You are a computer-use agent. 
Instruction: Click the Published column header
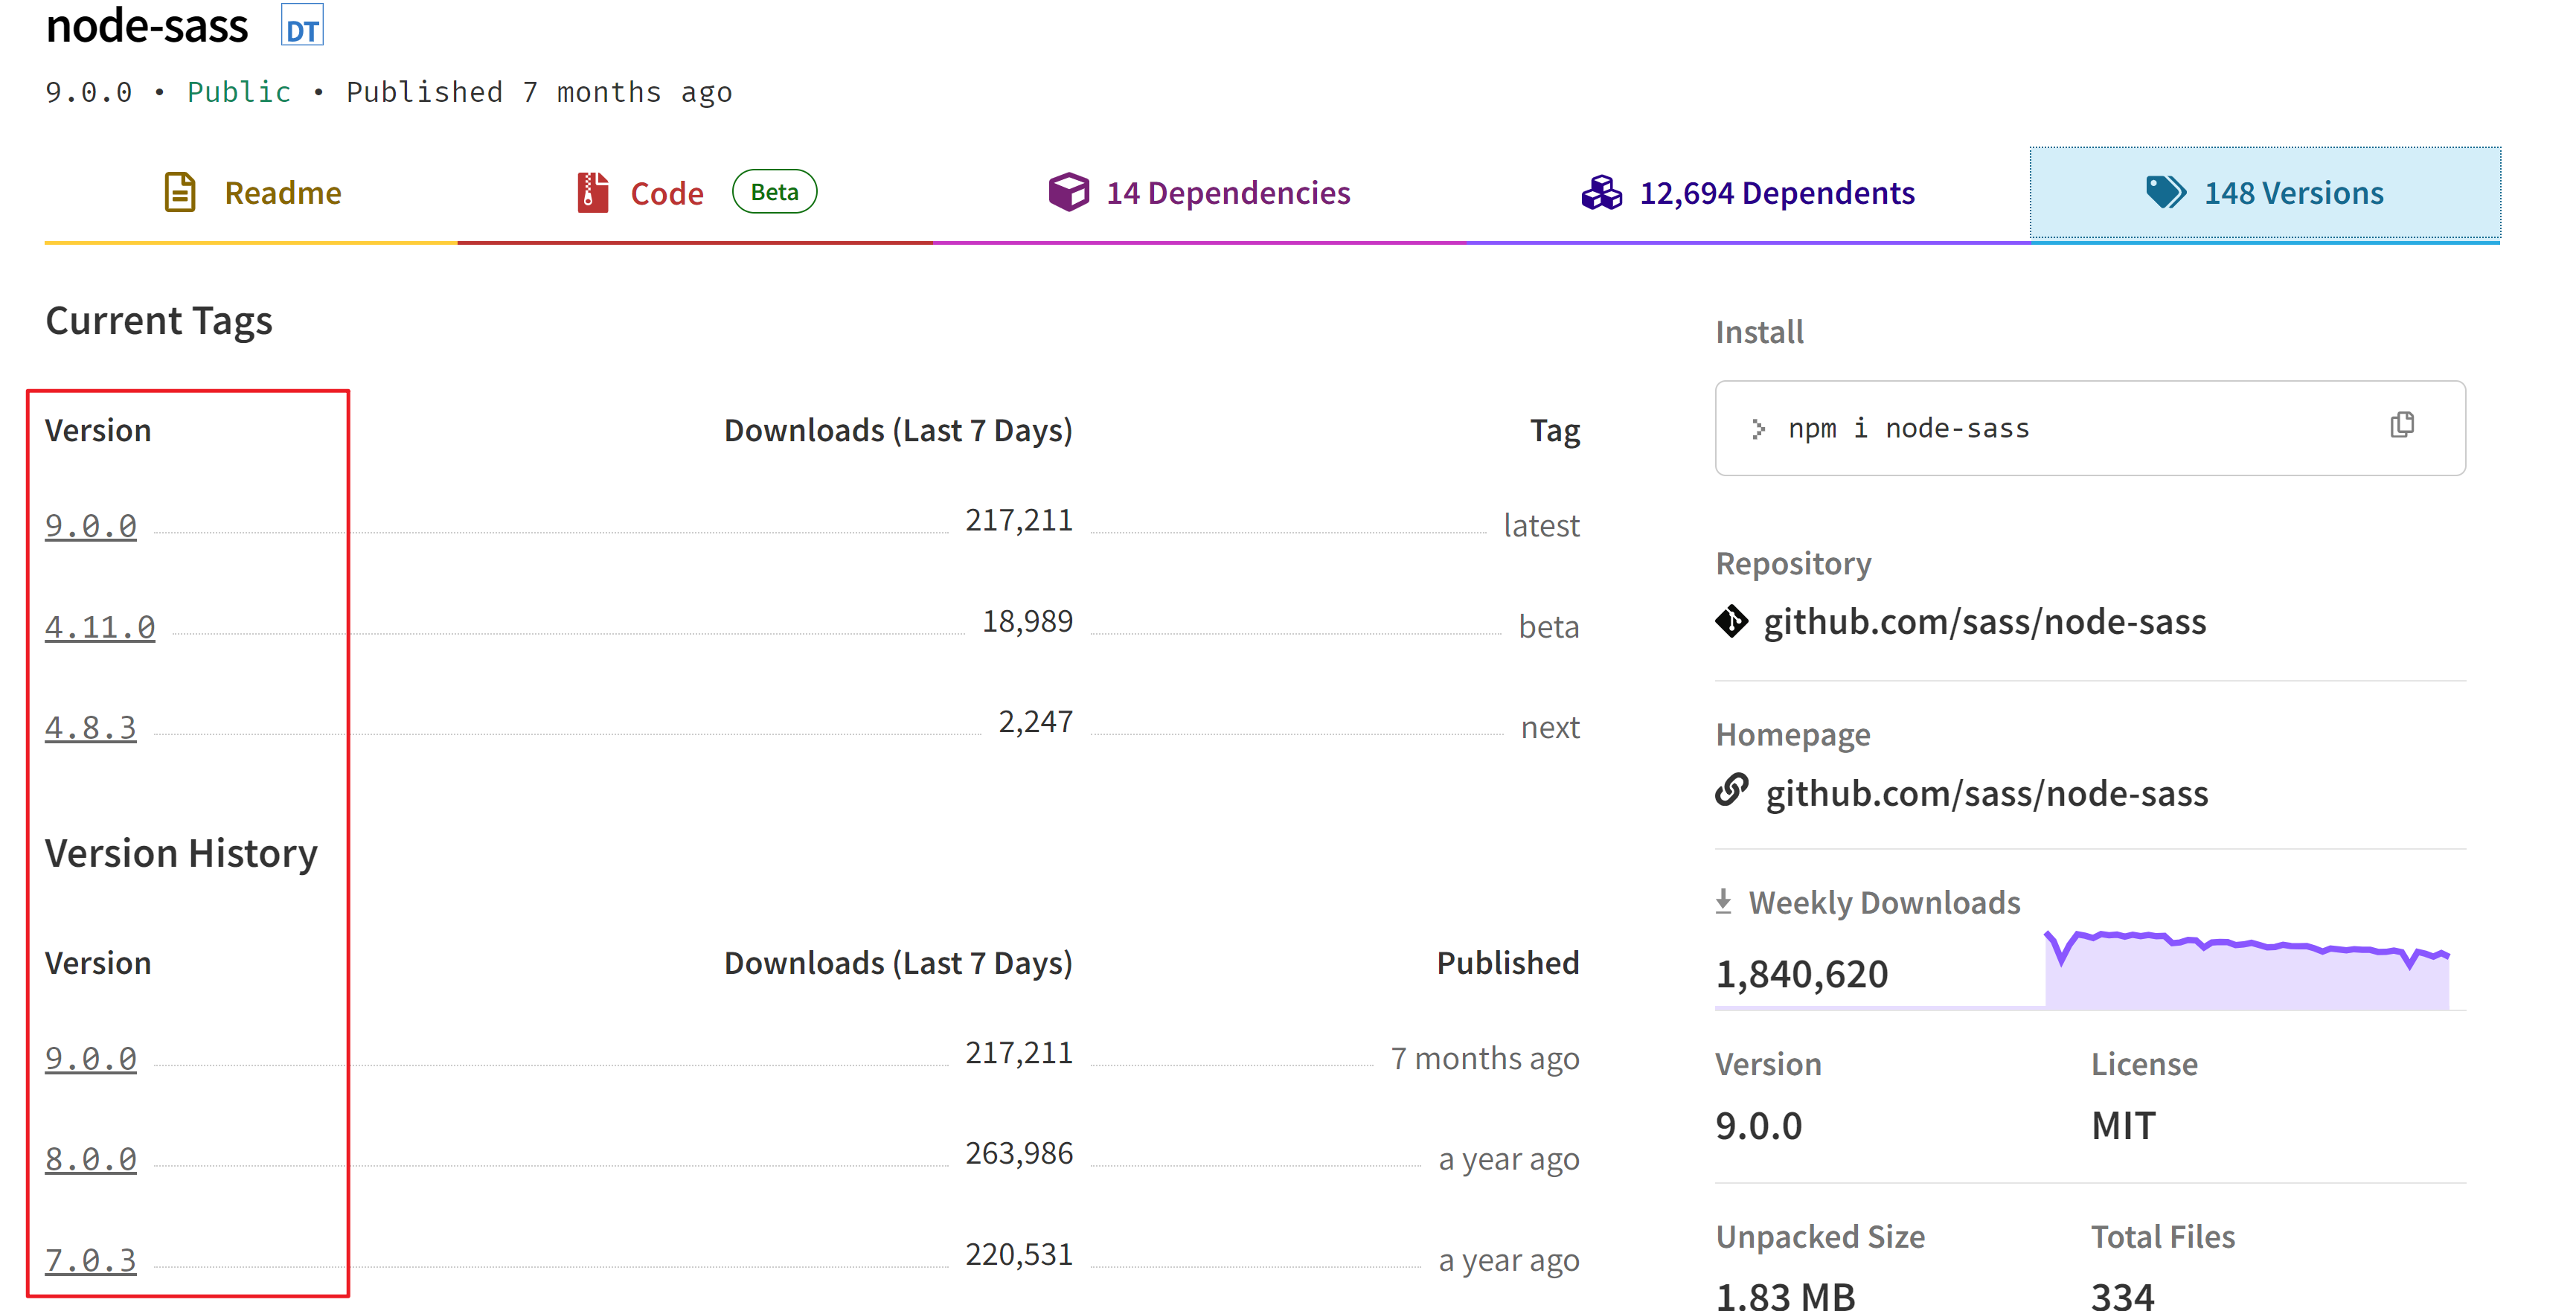pos(1508,962)
